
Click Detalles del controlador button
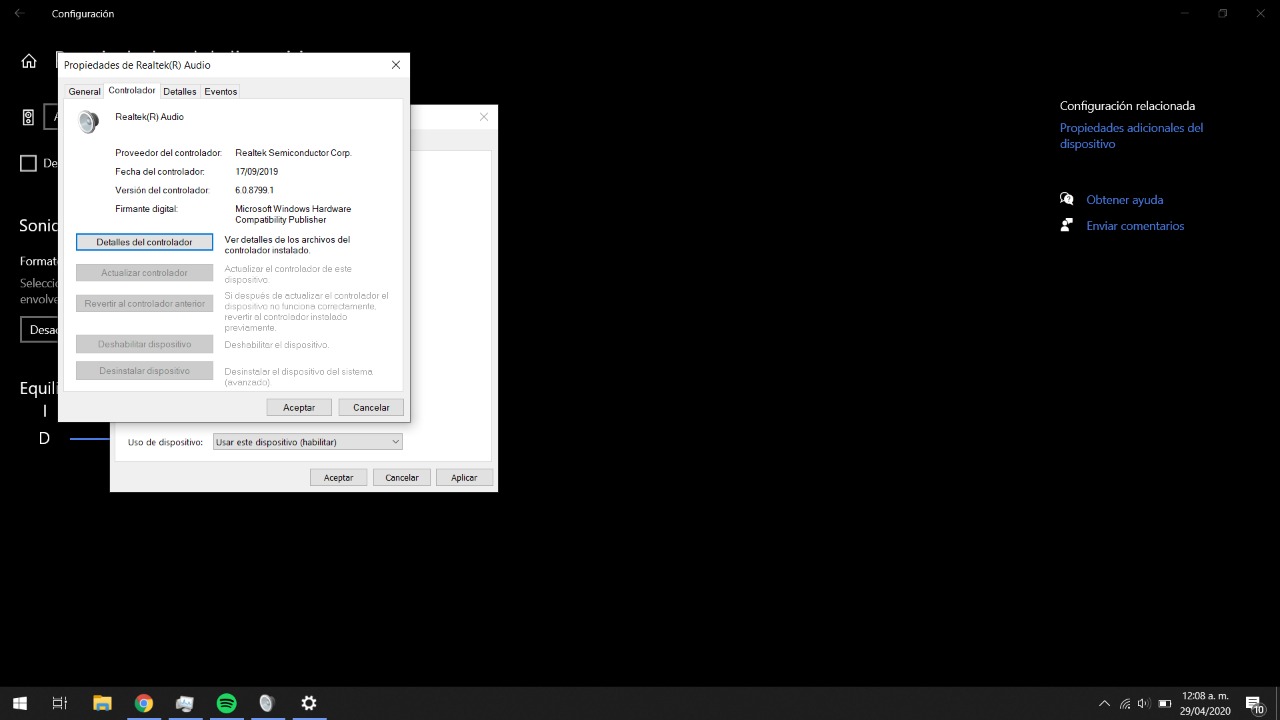click(x=144, y=242)
